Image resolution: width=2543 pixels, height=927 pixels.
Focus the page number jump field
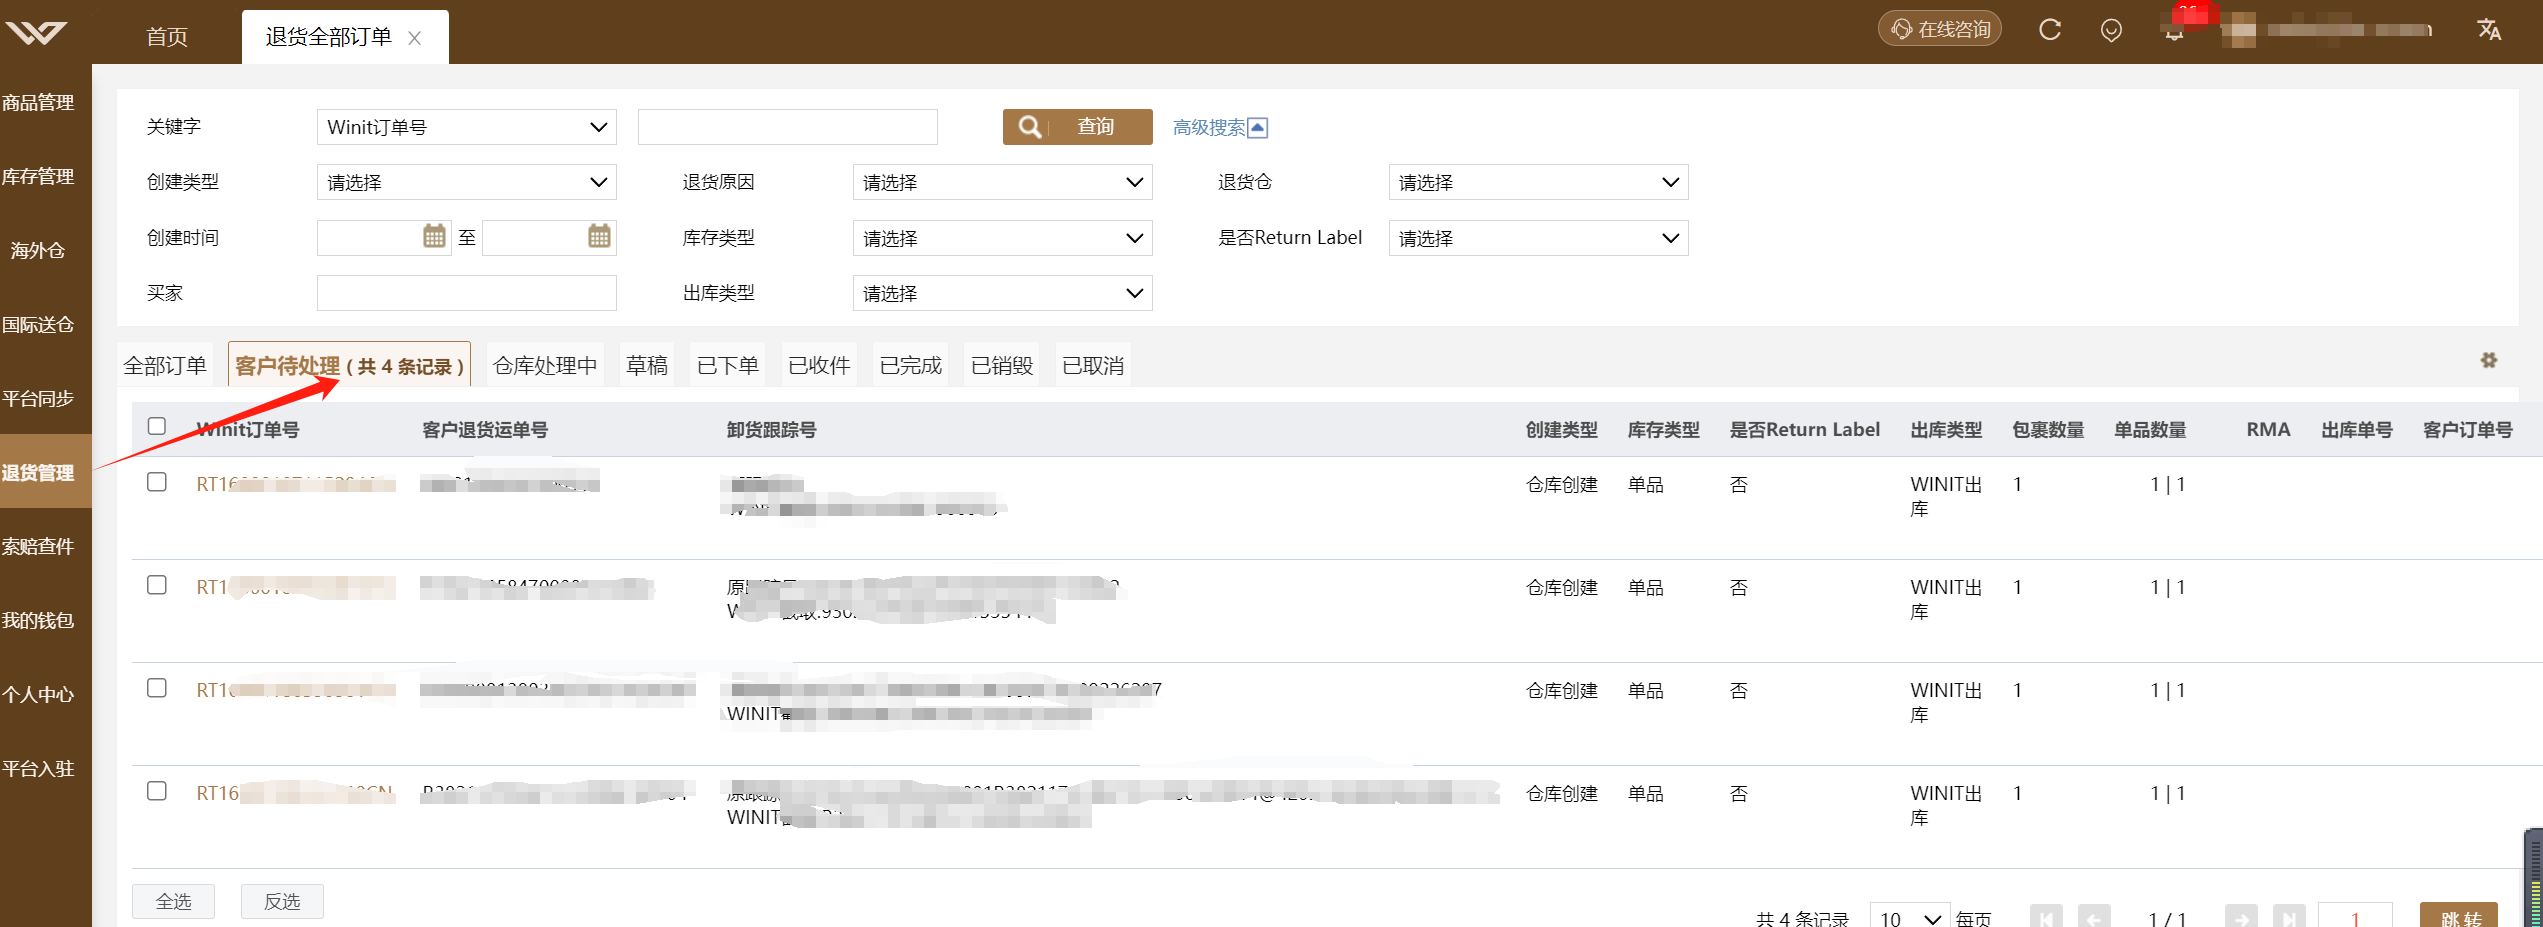tap(2355, 917)
